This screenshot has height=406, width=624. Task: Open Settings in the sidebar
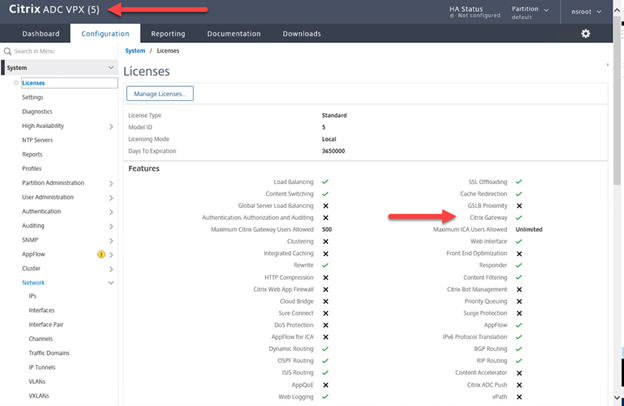click(33, 97)
